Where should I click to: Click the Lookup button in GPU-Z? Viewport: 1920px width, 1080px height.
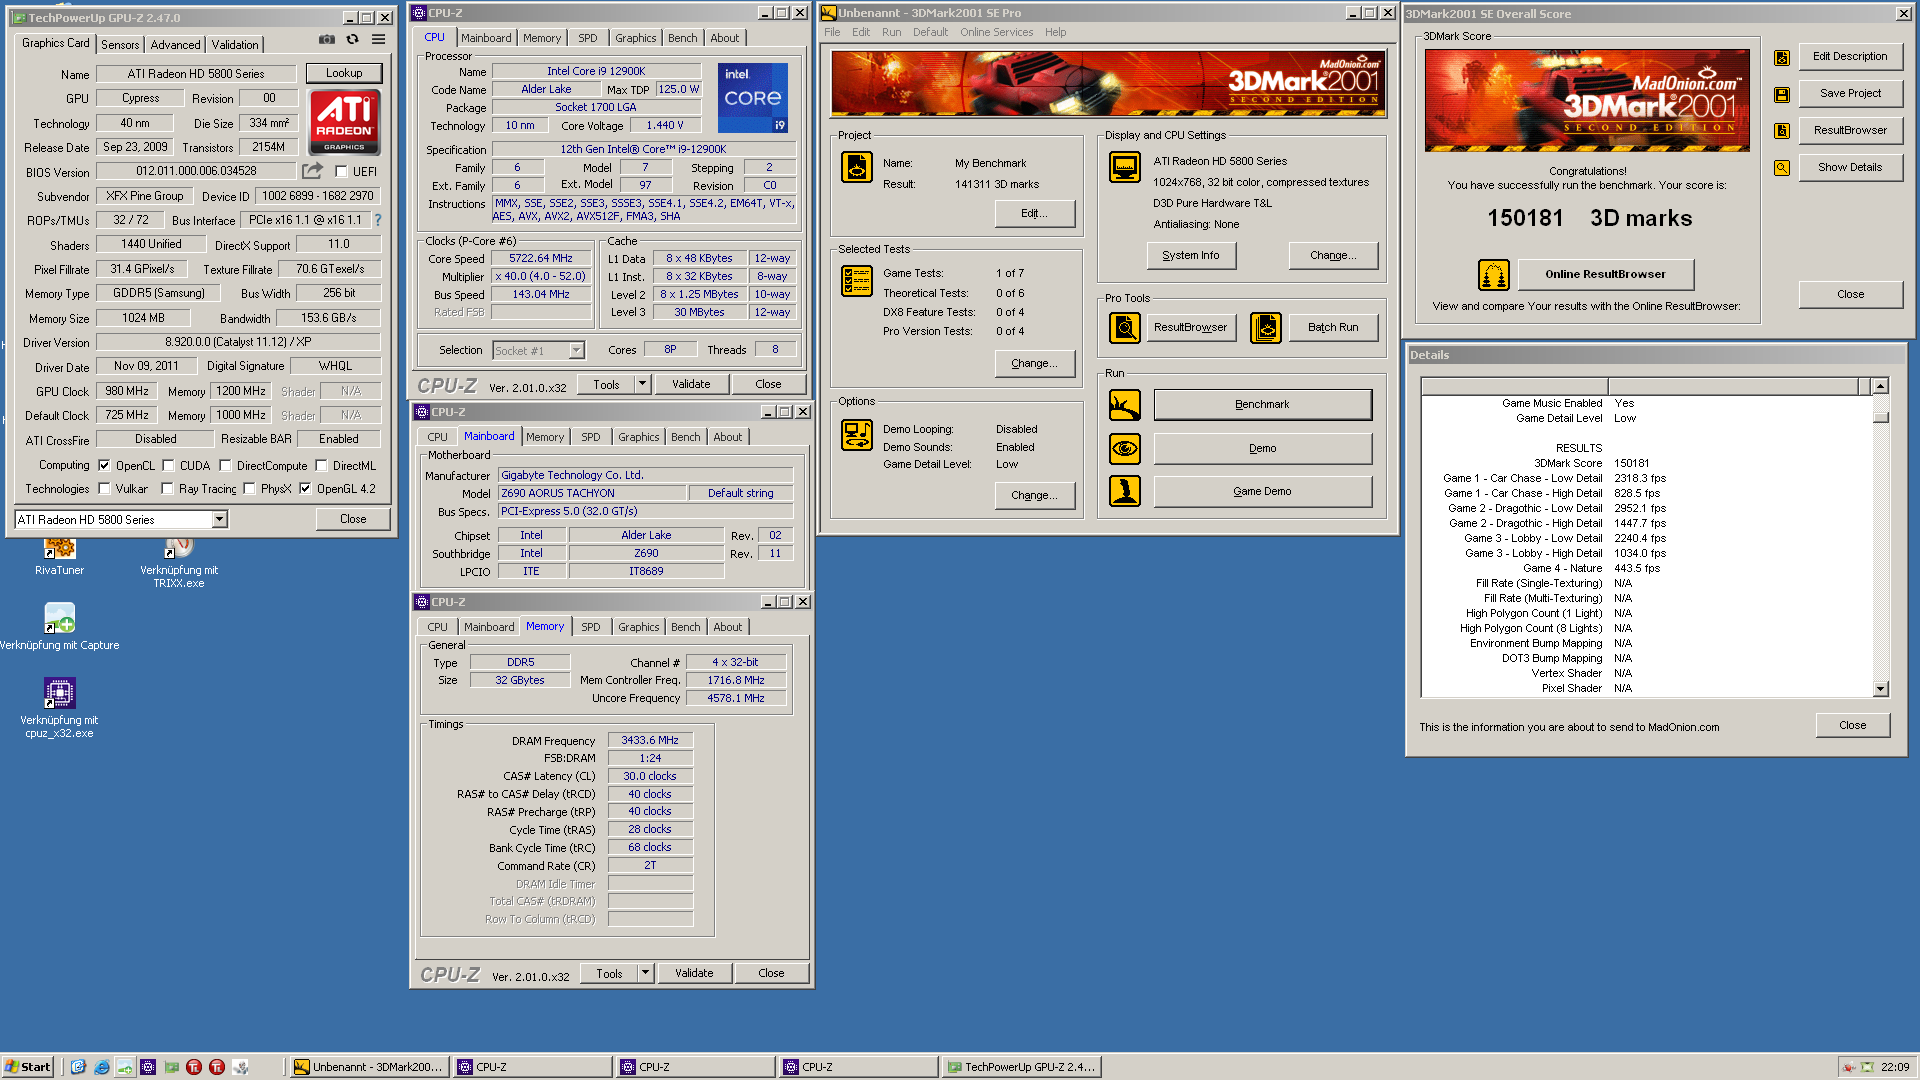pyautogui.click(x=343, y=73)
